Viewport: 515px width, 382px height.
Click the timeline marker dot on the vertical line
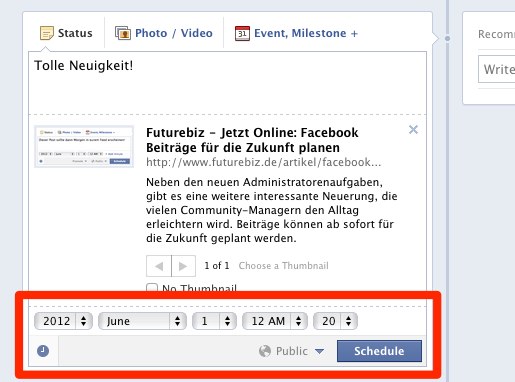[x=448, y=39]
